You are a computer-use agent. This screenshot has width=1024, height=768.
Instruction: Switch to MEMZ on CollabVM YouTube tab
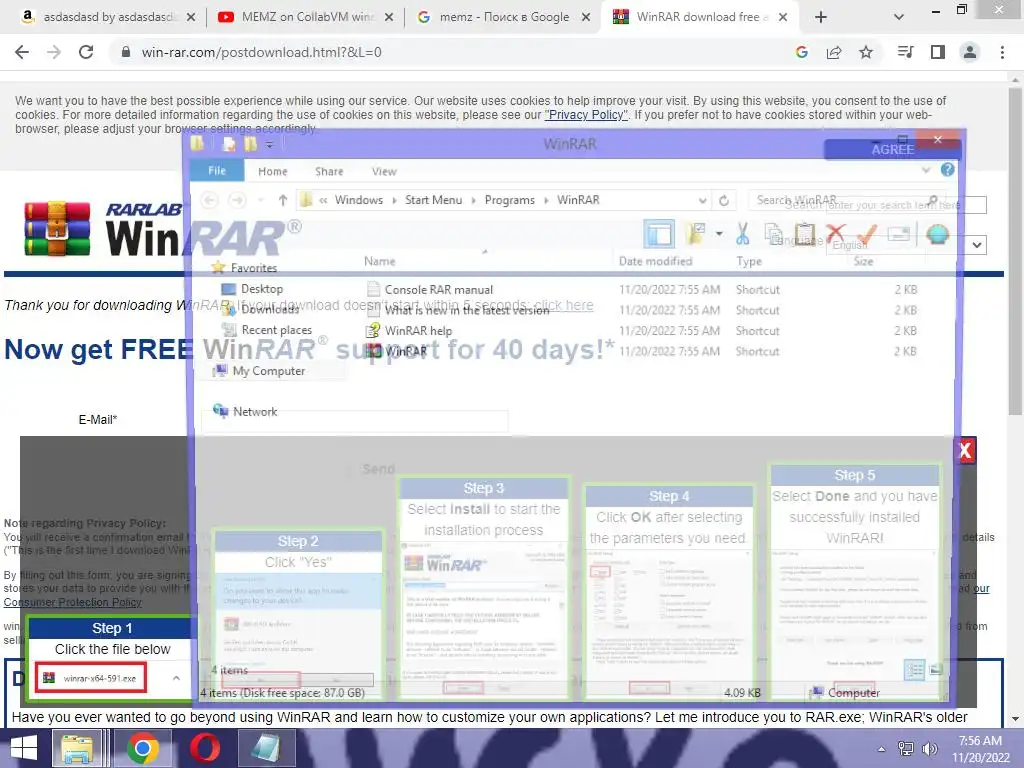[307, 17]
